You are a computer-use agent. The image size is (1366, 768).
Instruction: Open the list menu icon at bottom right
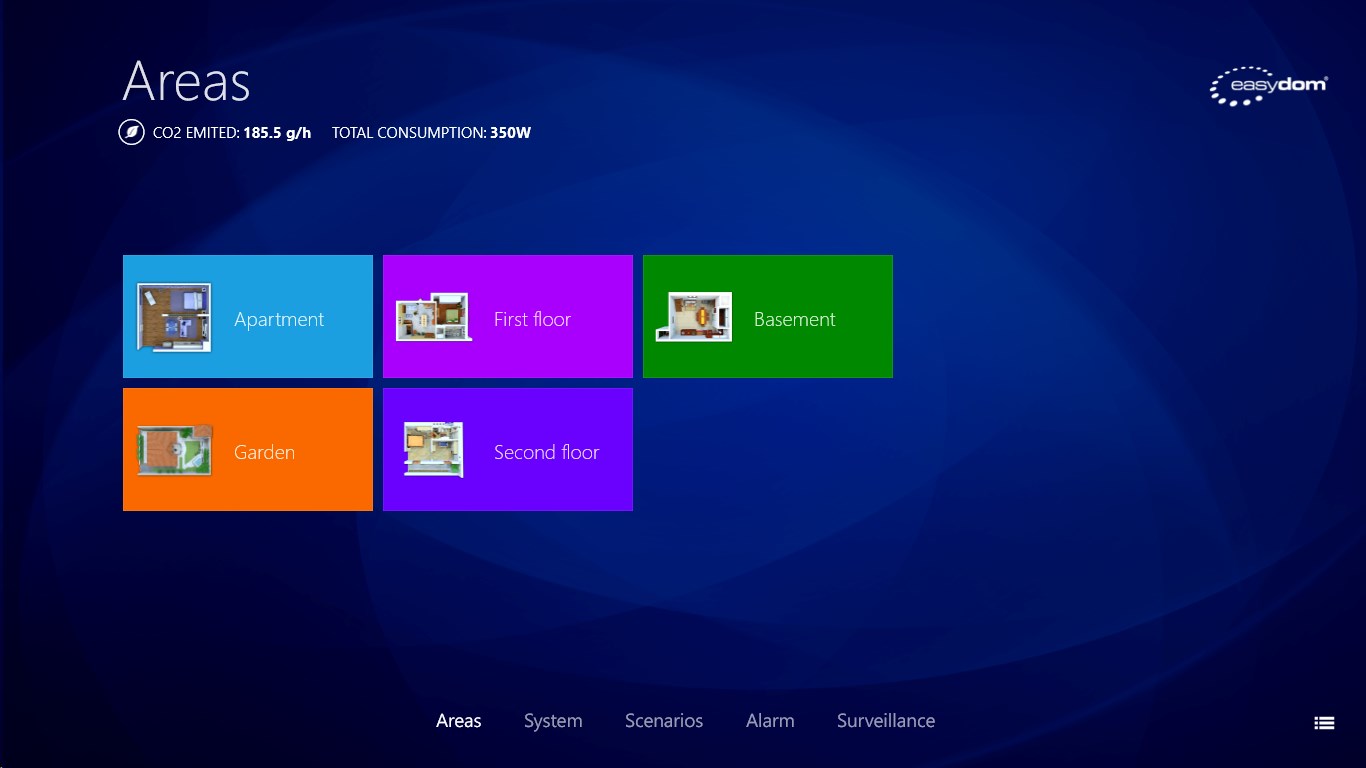pyautogui.click(x=1324, y=723)
